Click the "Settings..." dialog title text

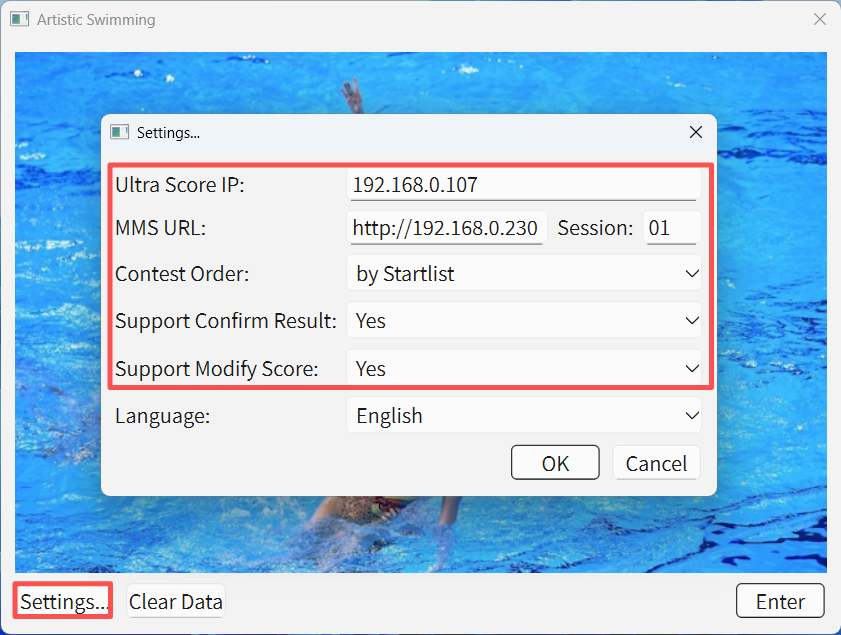(x=168, y=132)
